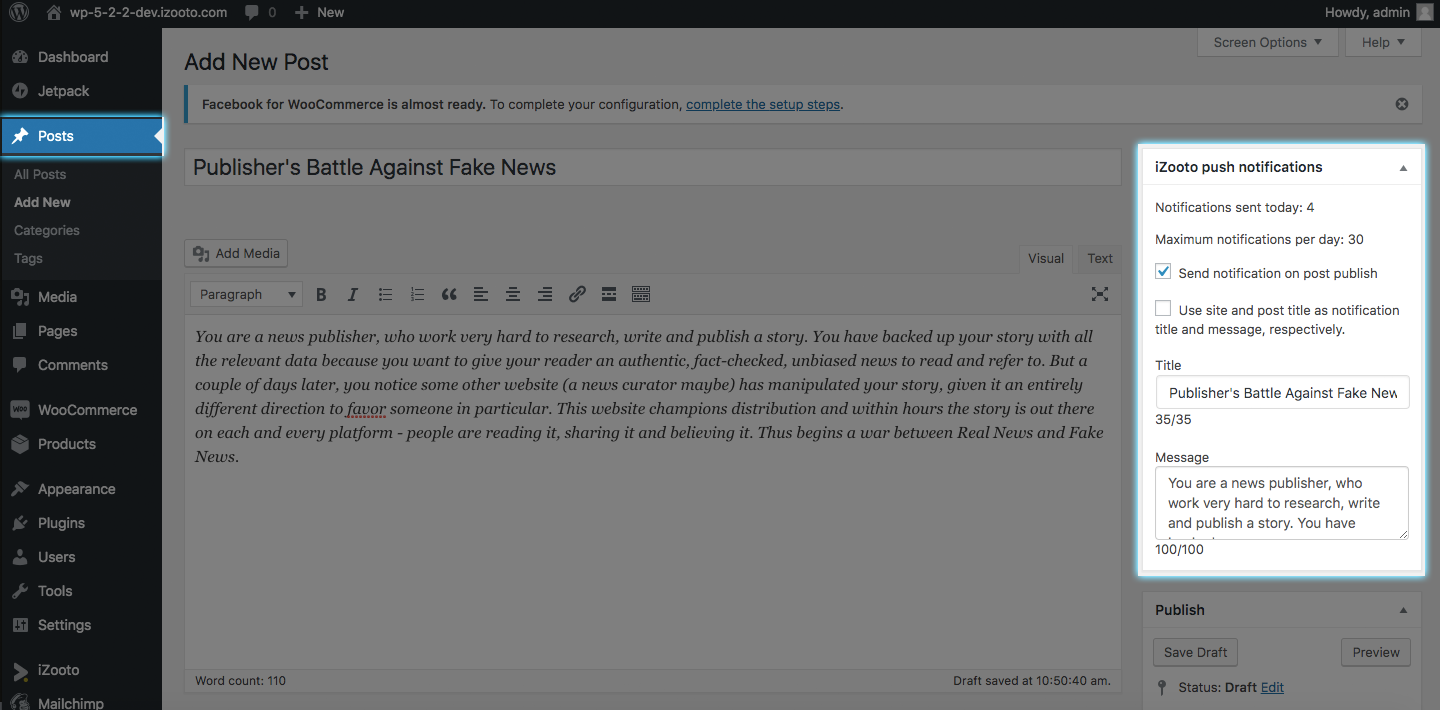
Task: Click the Add Media button
Action: click(236, 253)
